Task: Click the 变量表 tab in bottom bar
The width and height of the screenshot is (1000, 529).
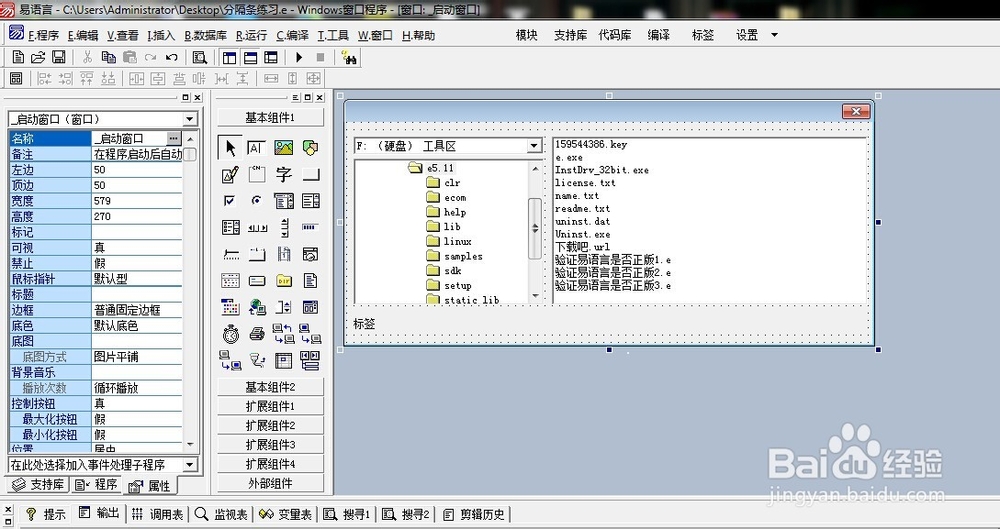Action: (286, 514)
